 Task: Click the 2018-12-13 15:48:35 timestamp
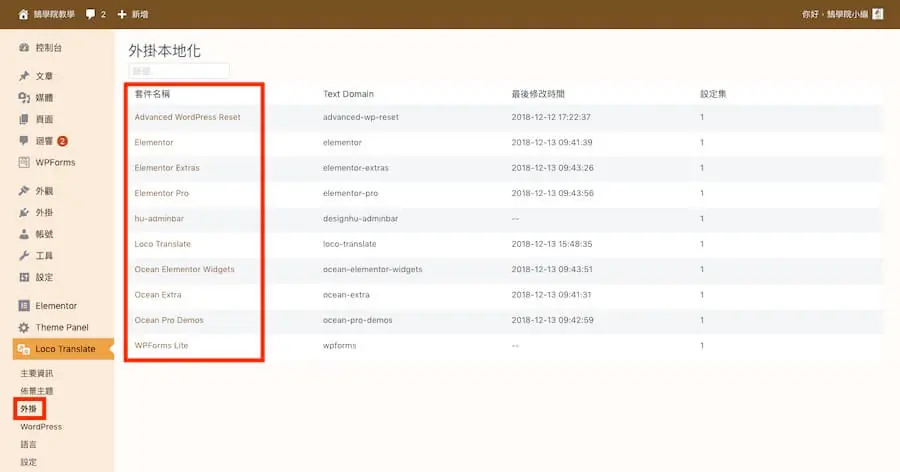(552, 244)
